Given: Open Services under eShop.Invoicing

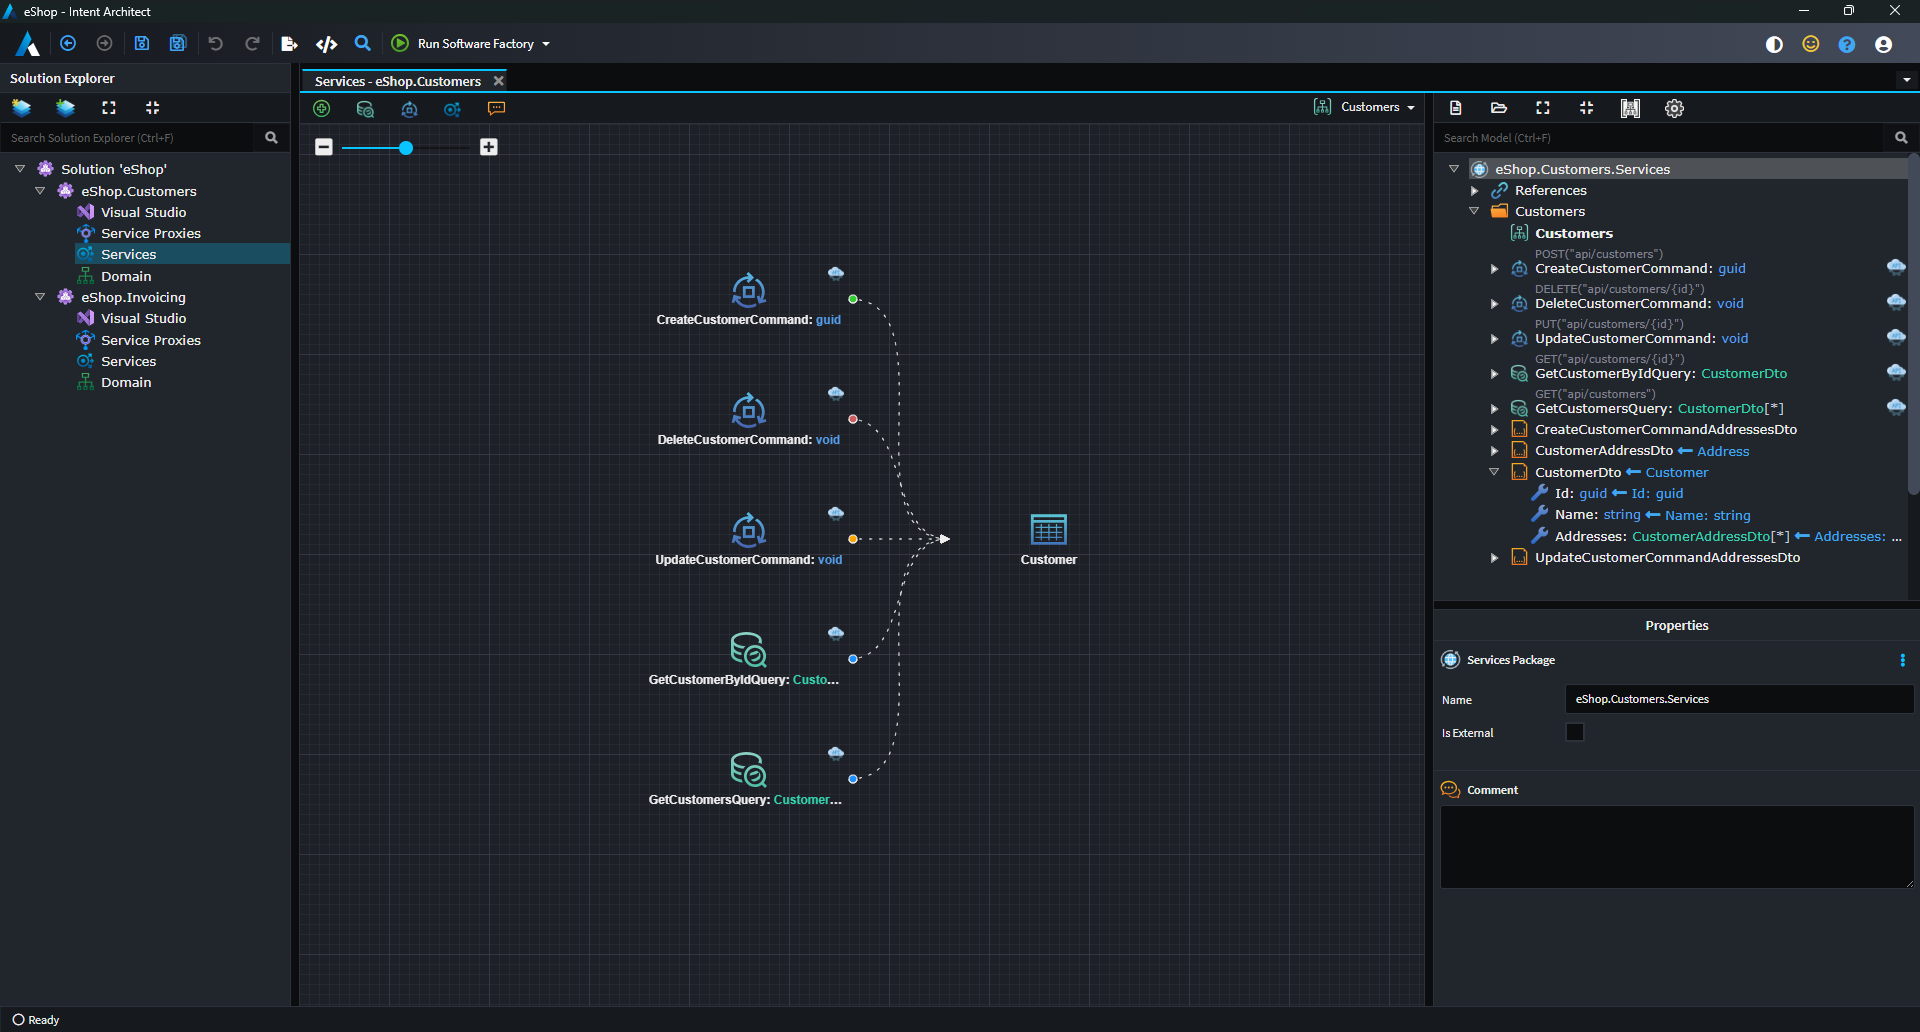Looking at the screenshot, I should pos(128,361).
